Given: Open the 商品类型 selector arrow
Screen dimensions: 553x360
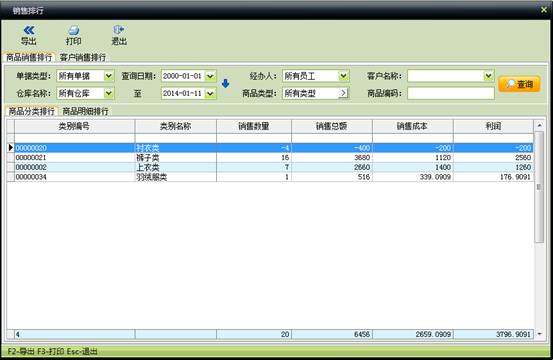Looking at the screenshot, I should pos(343,93).
